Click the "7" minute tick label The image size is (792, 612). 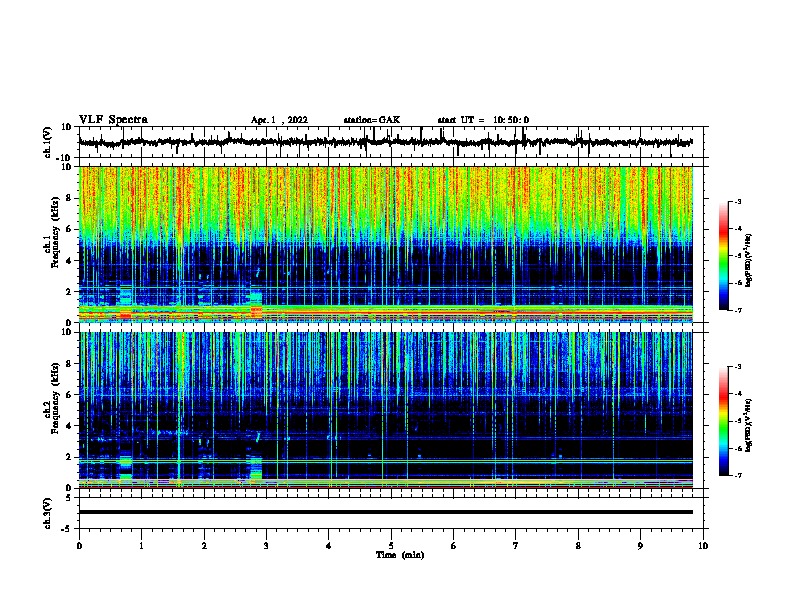(x=516, y=546)
